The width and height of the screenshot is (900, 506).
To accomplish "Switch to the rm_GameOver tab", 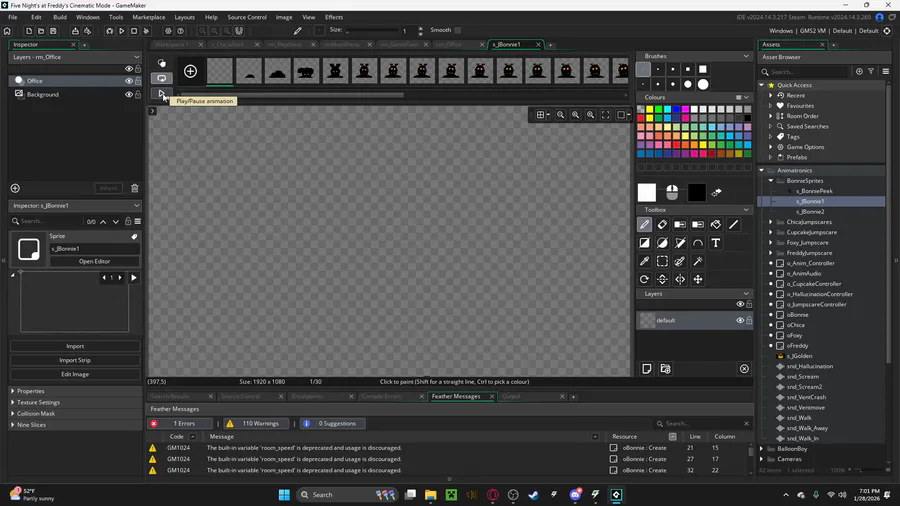I will tap(398, 45).
